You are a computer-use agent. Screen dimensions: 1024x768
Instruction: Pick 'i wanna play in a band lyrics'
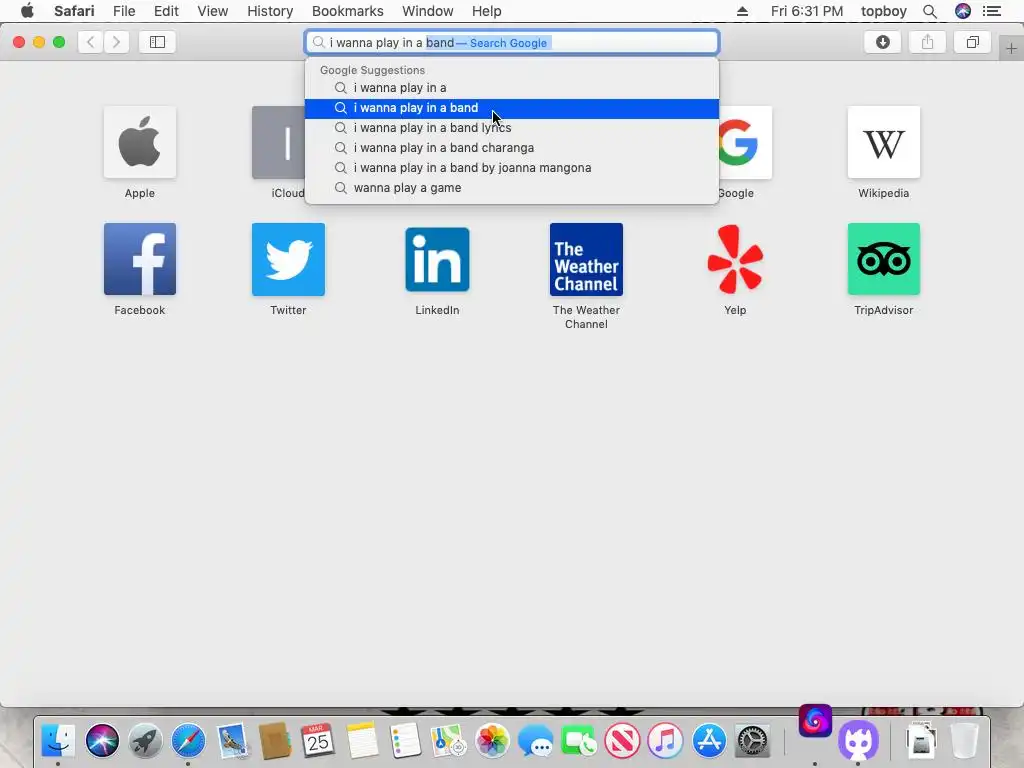(512, 128)
